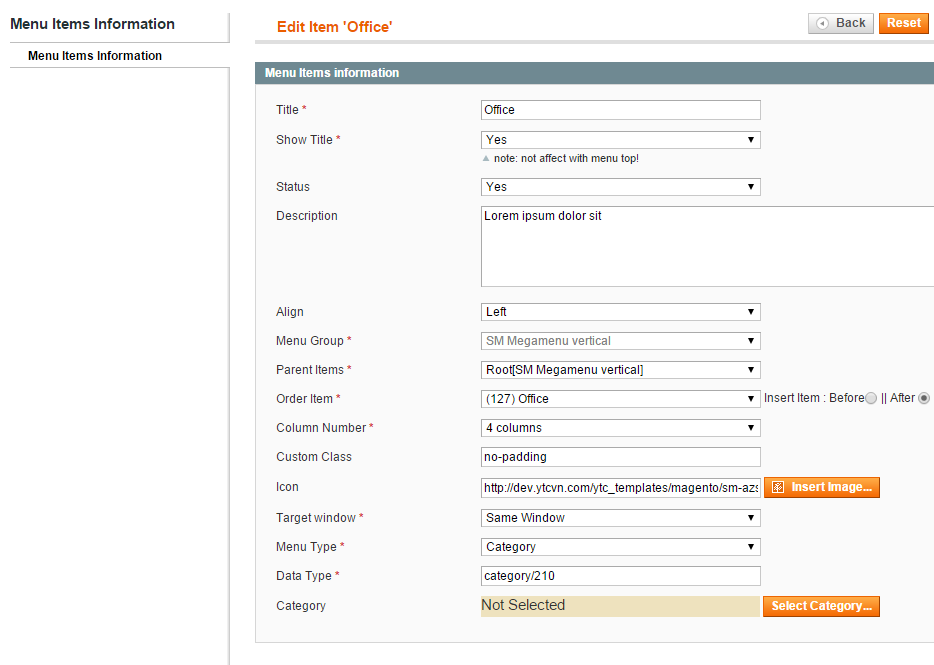Image resolution: width=934 pixels, height=665 pixels.
Task: Click into the Description text area
Action: coord(707,247)
